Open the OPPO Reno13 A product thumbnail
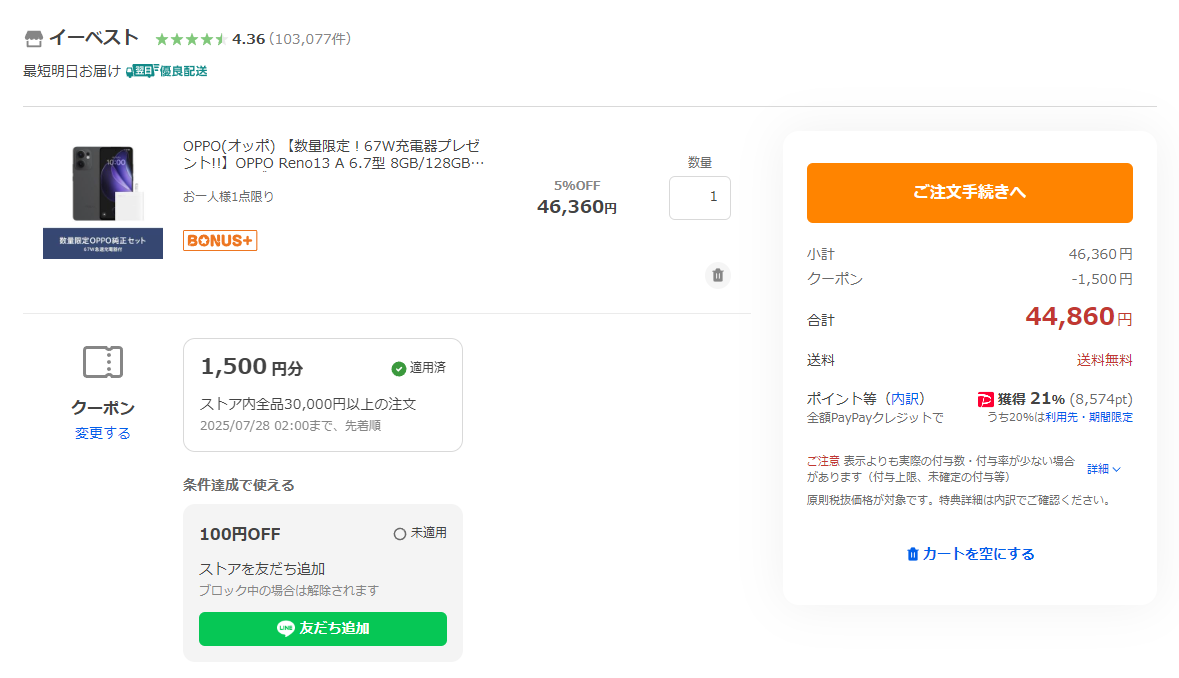1179x678 pixels. (x=103, y=201)
